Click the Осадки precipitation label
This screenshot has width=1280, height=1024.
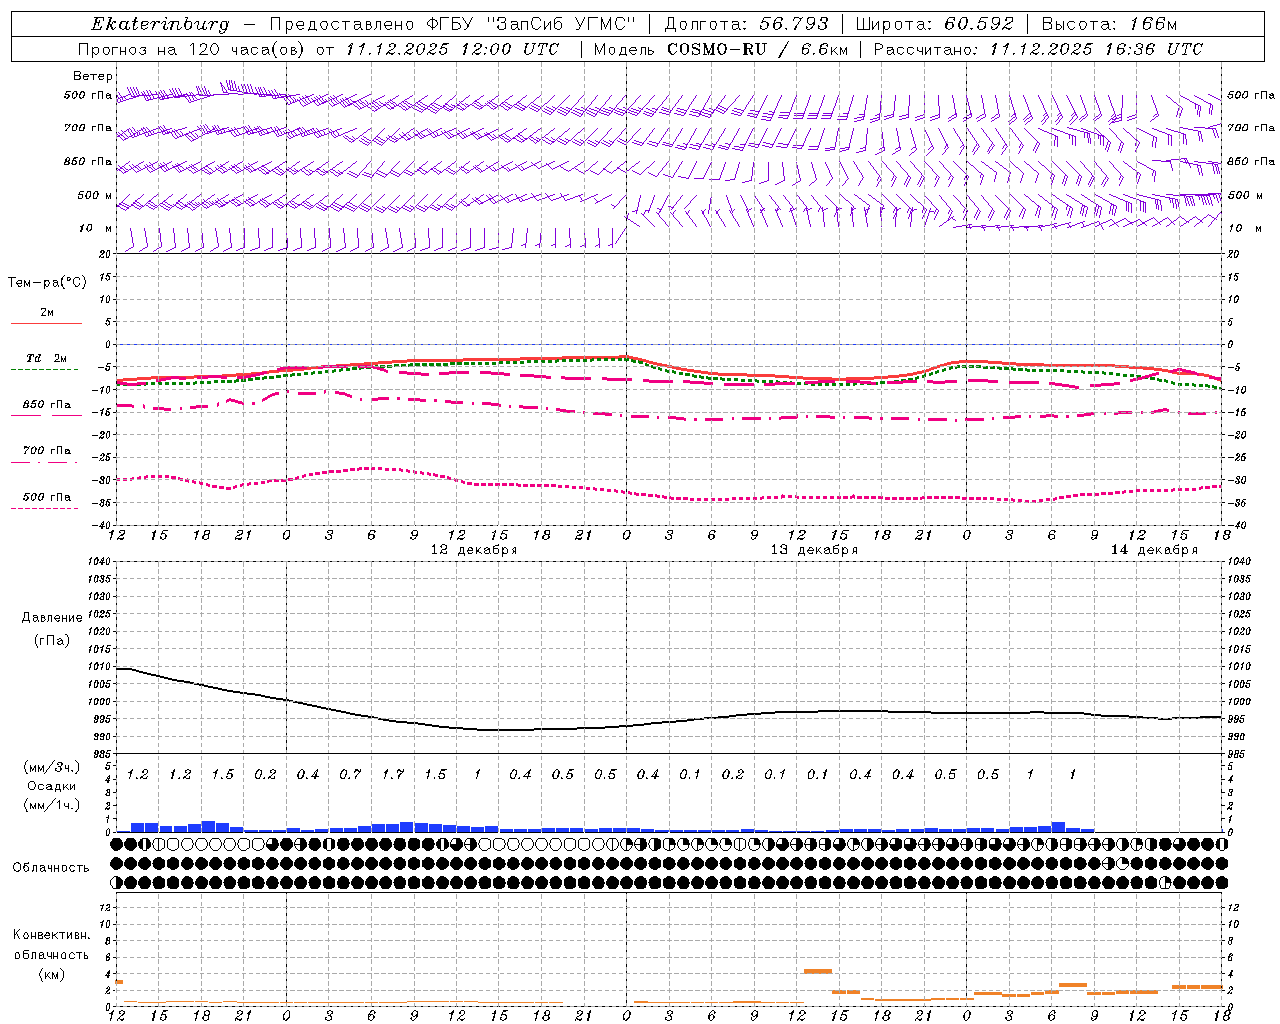[x=52, y=786]
